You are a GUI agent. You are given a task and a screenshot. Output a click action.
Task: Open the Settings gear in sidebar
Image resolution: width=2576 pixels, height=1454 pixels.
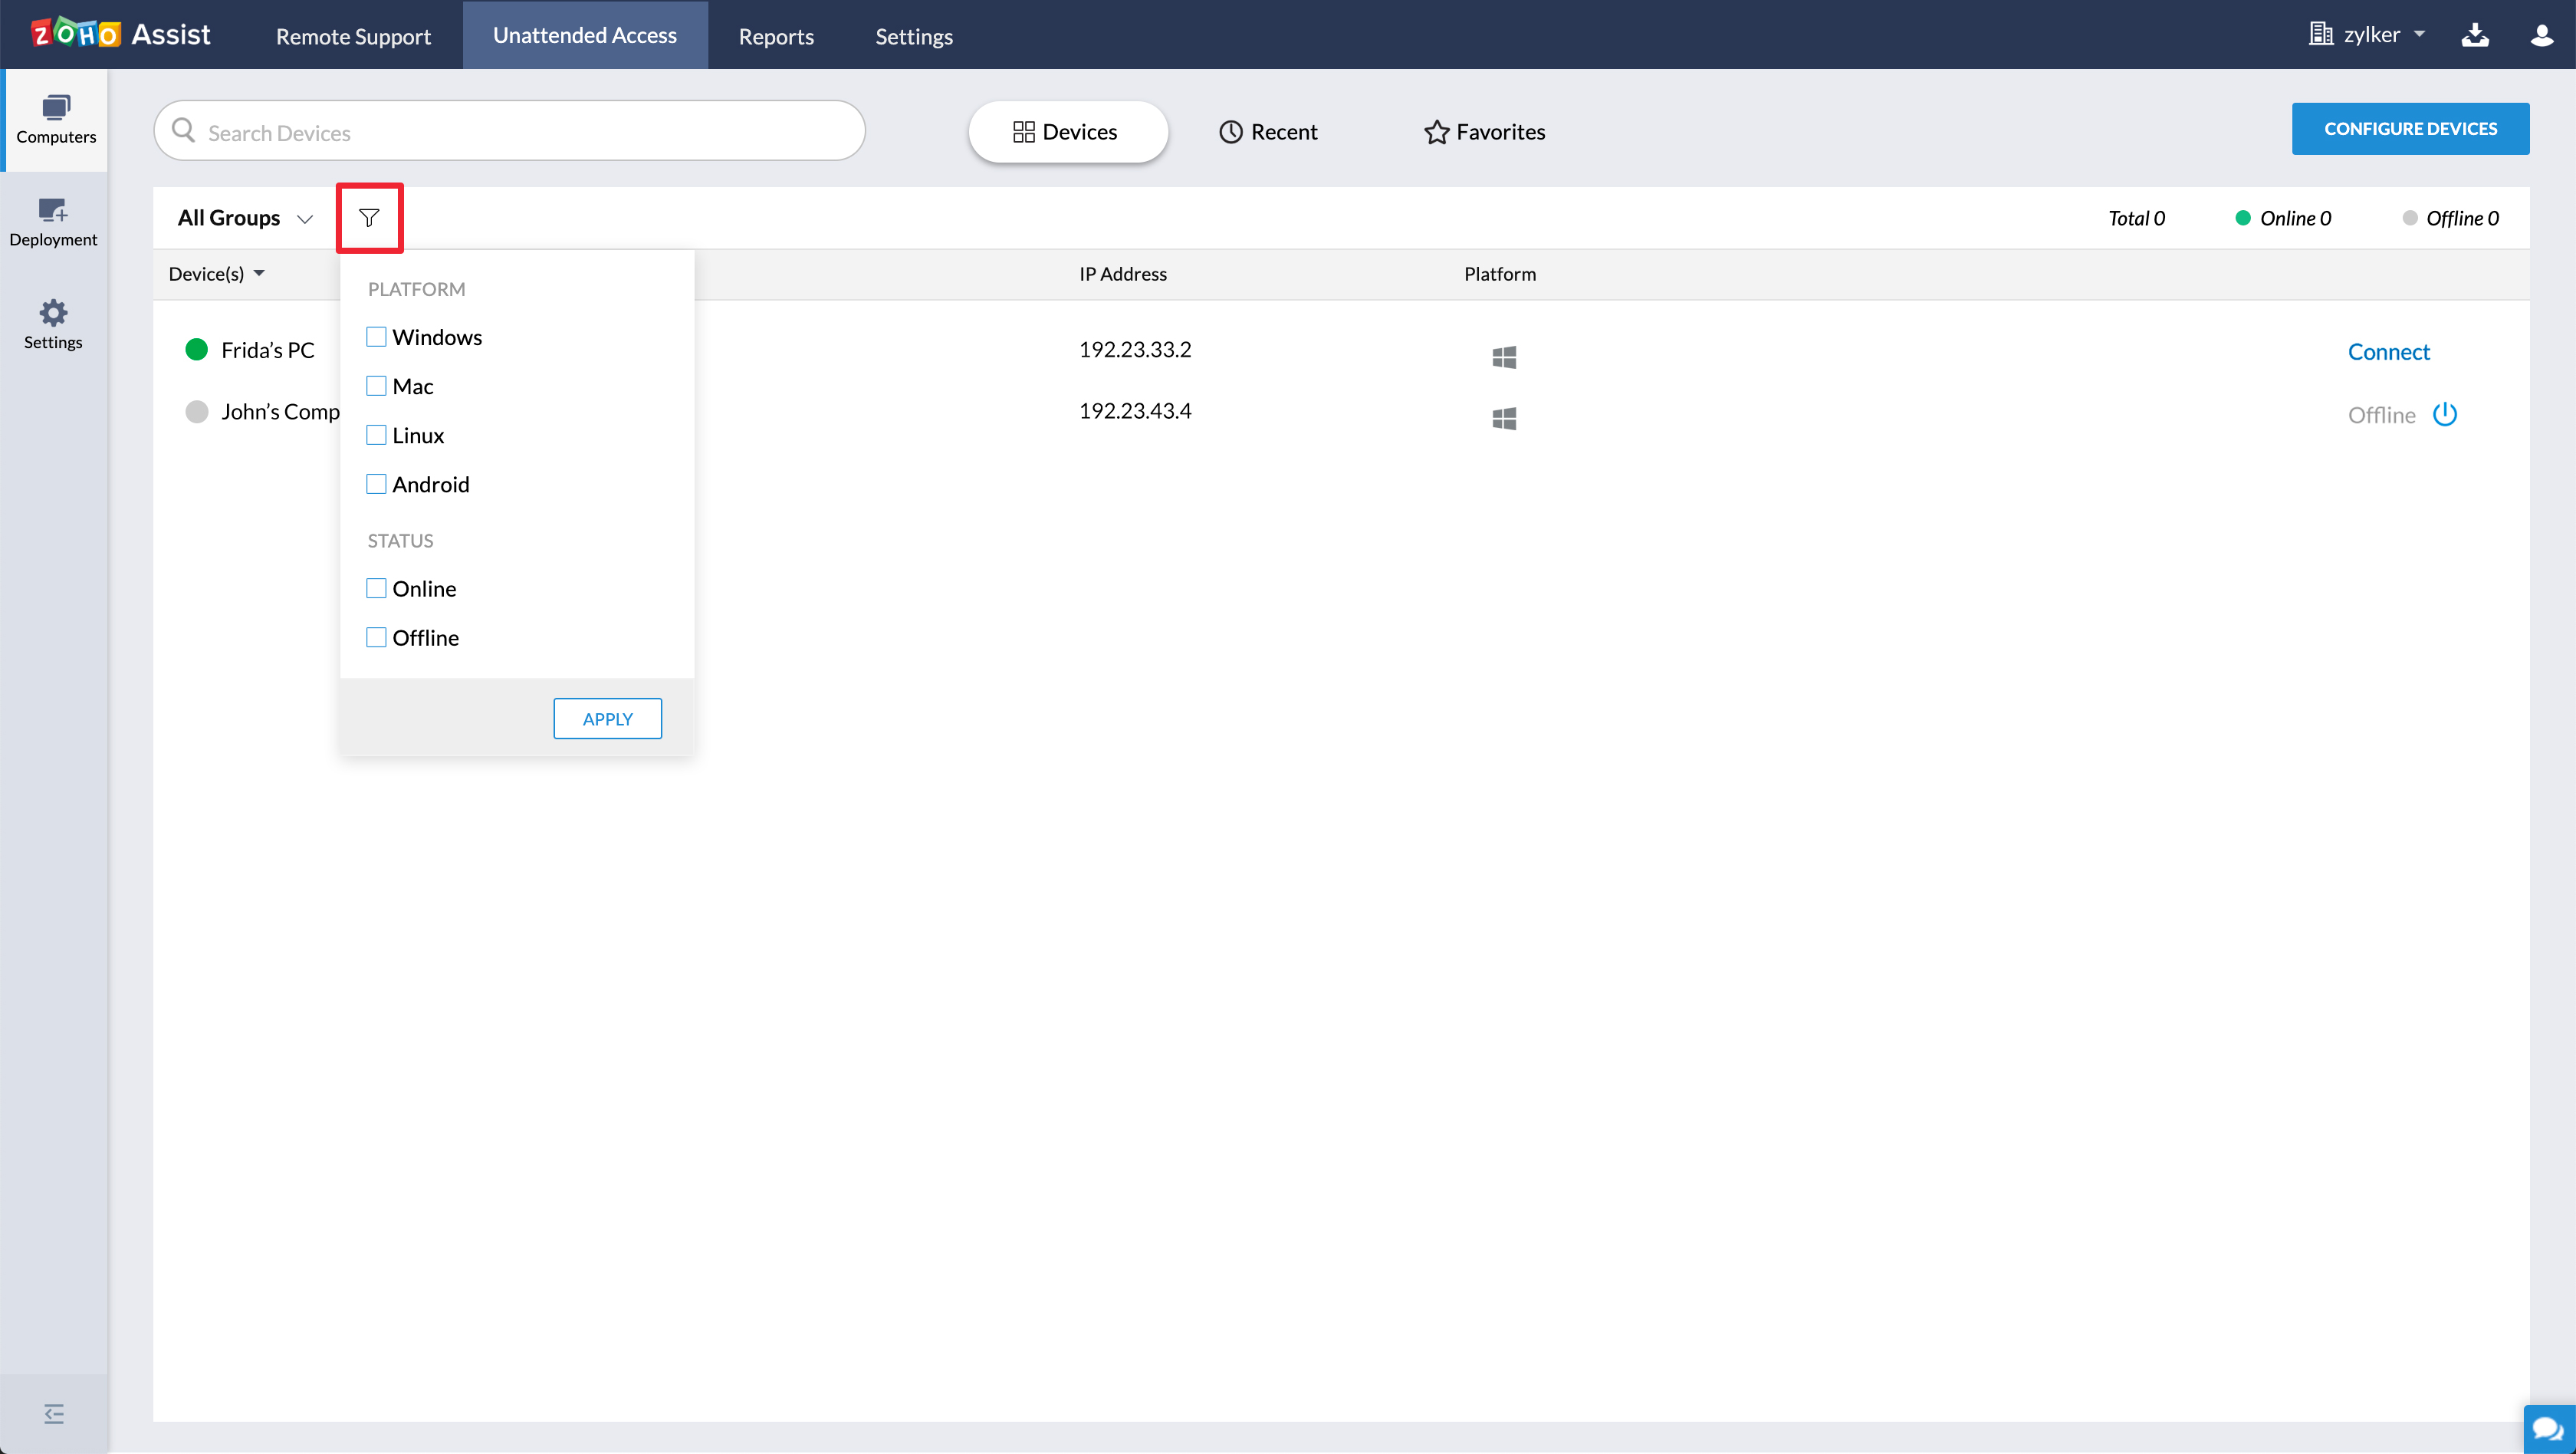53,324
